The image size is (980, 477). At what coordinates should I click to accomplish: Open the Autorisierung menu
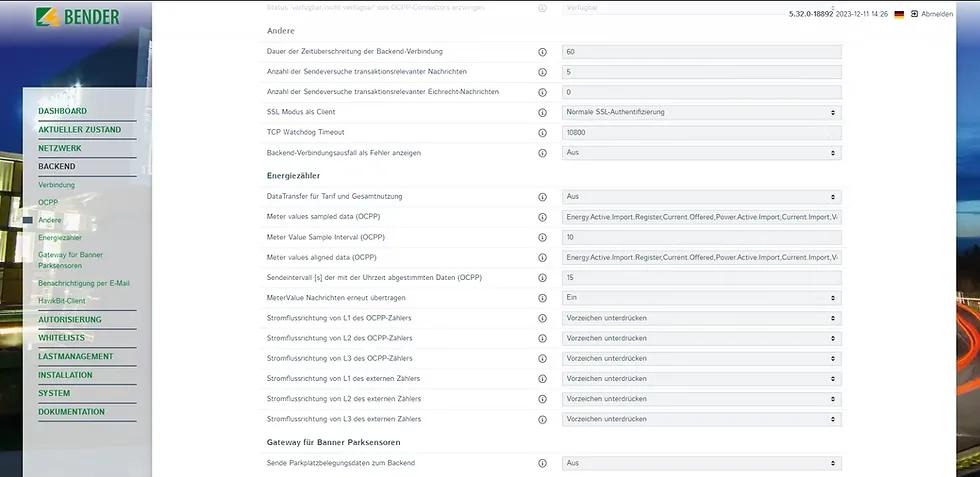pyautogui.click(x=69, y=319)
